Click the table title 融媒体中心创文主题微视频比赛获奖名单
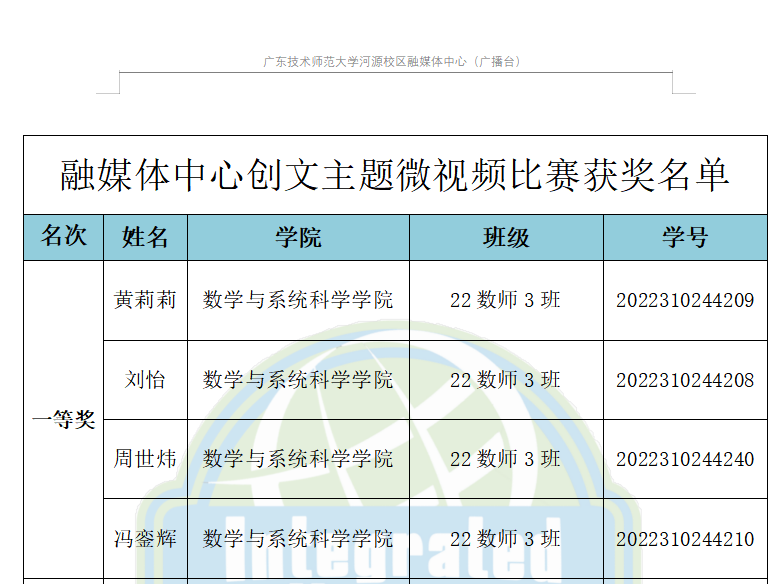The height and width of the screenshot is (584, 778). [x=395, y=176]
